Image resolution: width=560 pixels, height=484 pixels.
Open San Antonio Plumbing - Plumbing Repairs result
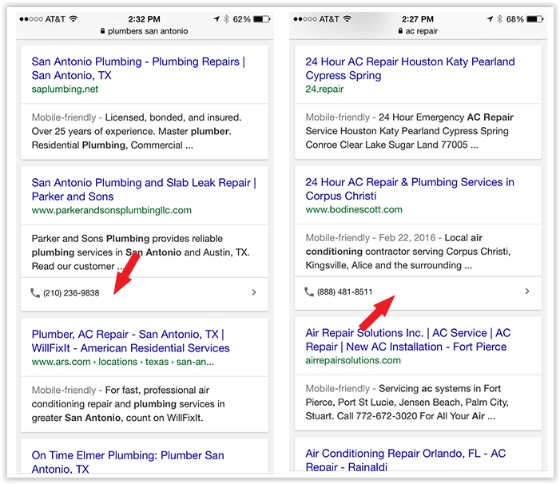coord(139,68)
